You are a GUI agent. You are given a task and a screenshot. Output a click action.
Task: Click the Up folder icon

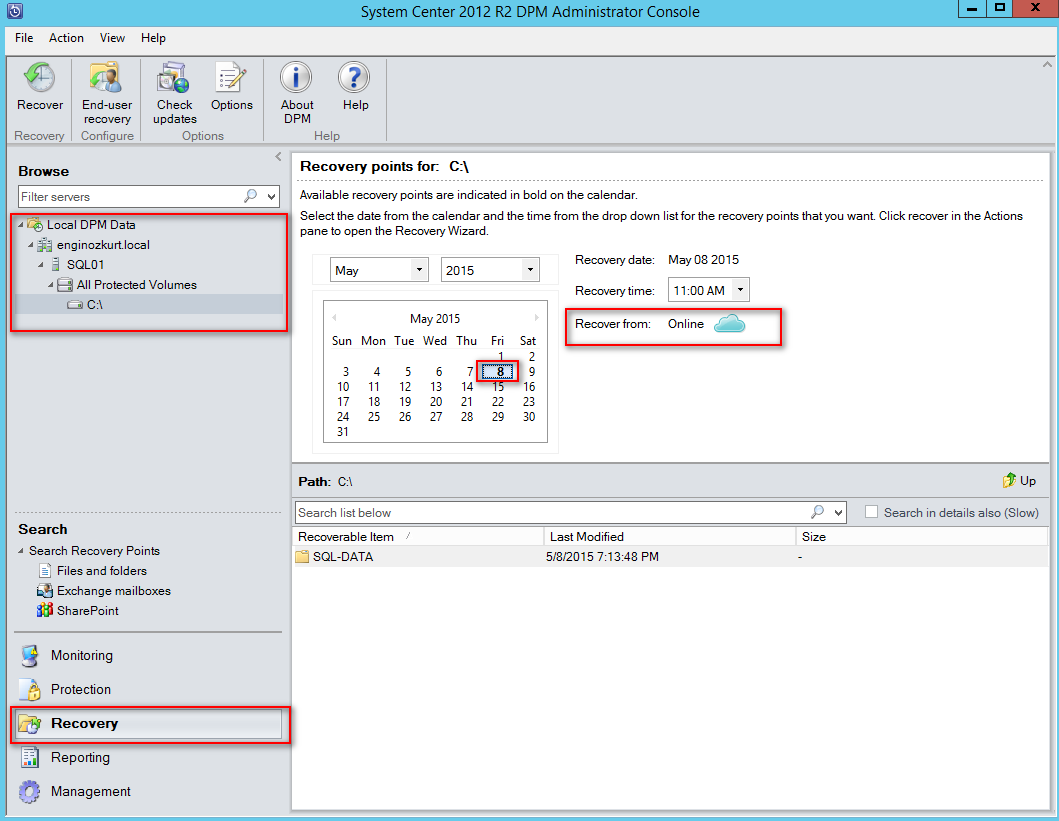1011,481
